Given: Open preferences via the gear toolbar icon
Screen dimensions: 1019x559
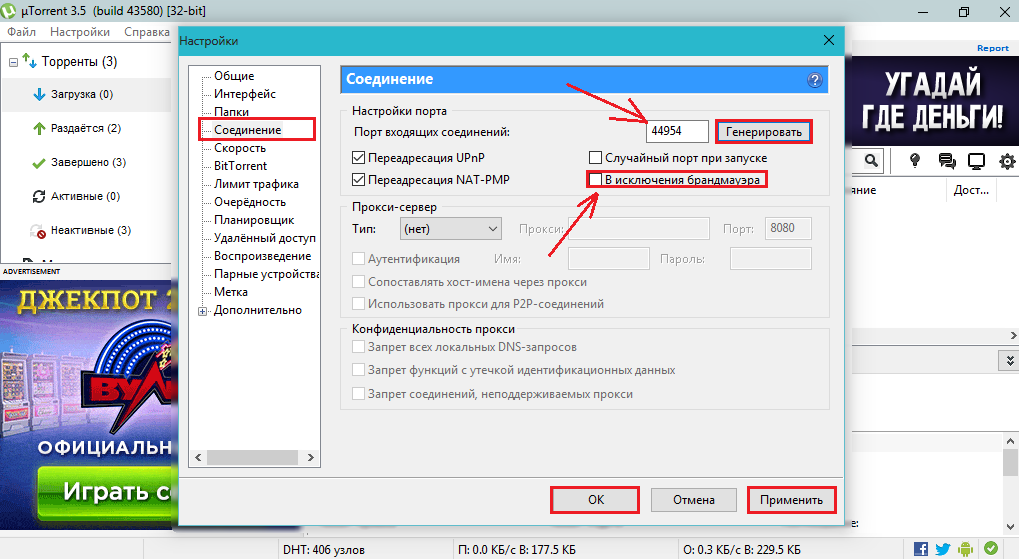Looking at the screenshot, I should tap(1007, 161).
